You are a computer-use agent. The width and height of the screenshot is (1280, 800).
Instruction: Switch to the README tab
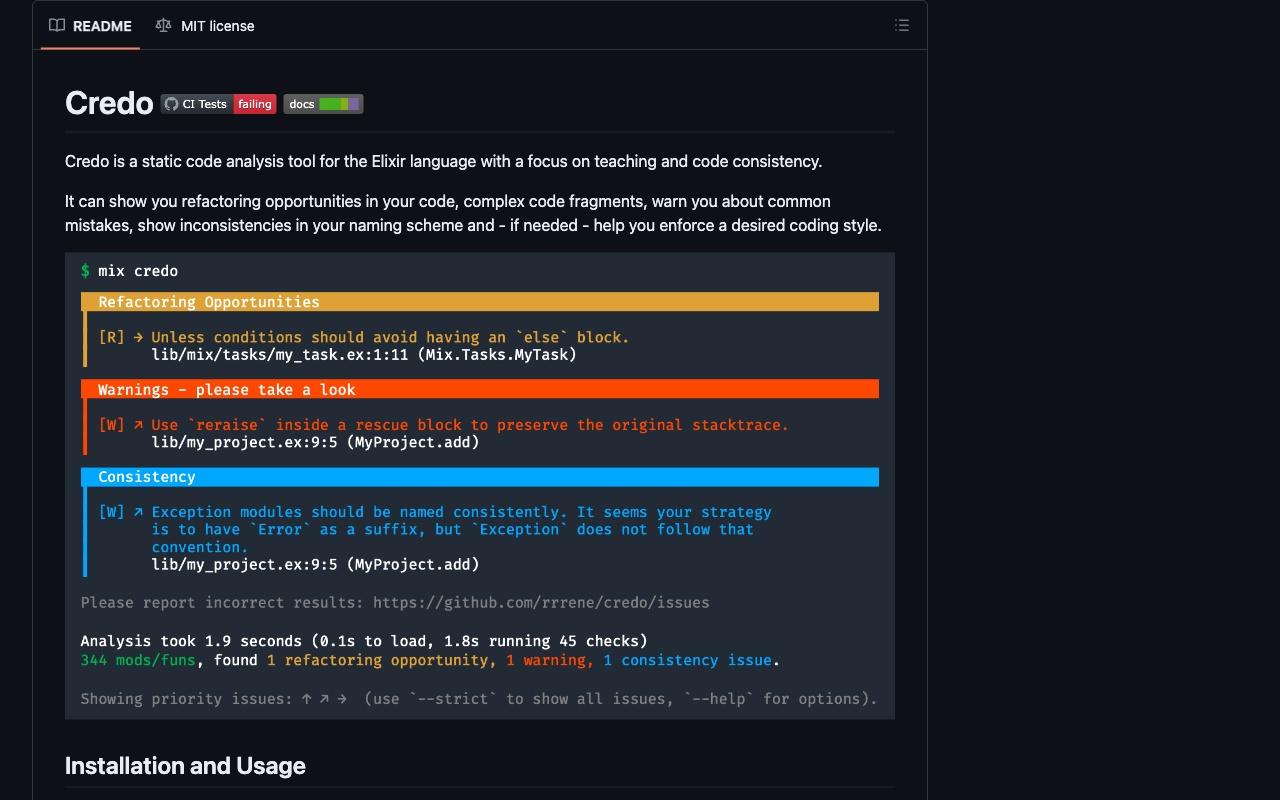click(x=91, y=26)
